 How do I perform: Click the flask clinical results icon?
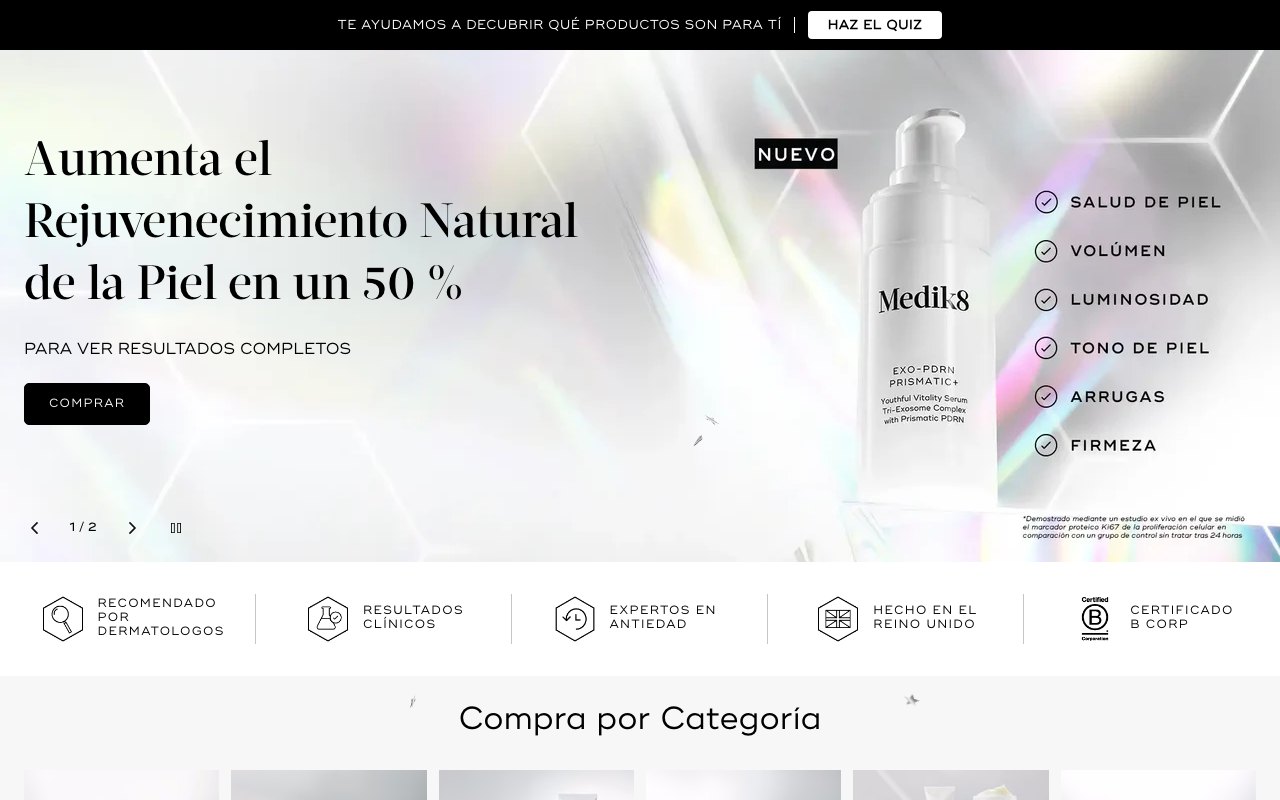coord(328,618)
